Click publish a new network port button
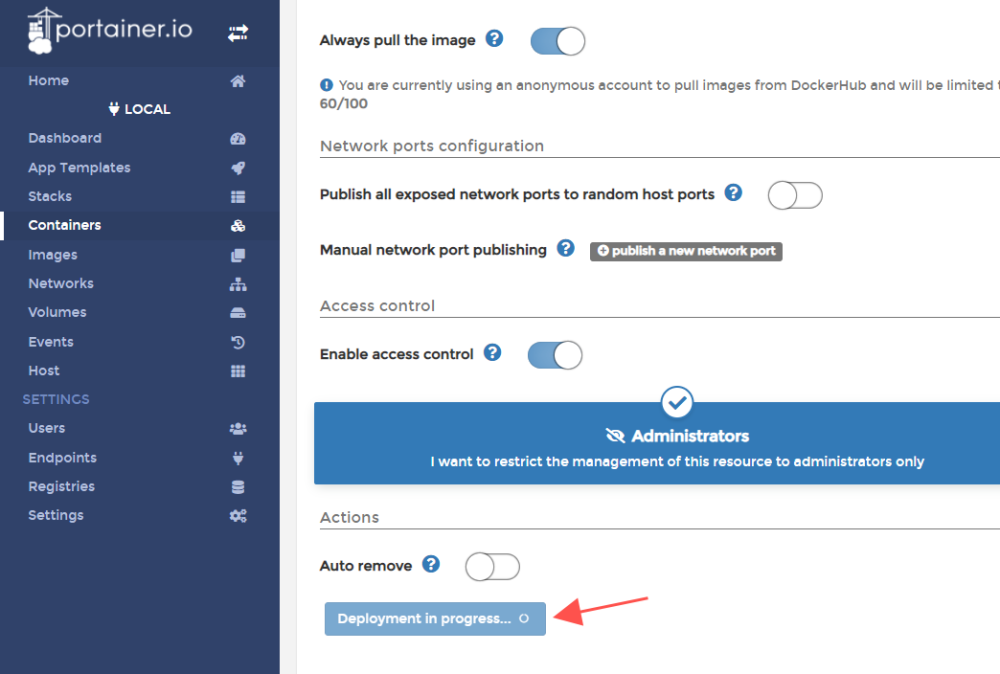 click(x=686, y=251)
